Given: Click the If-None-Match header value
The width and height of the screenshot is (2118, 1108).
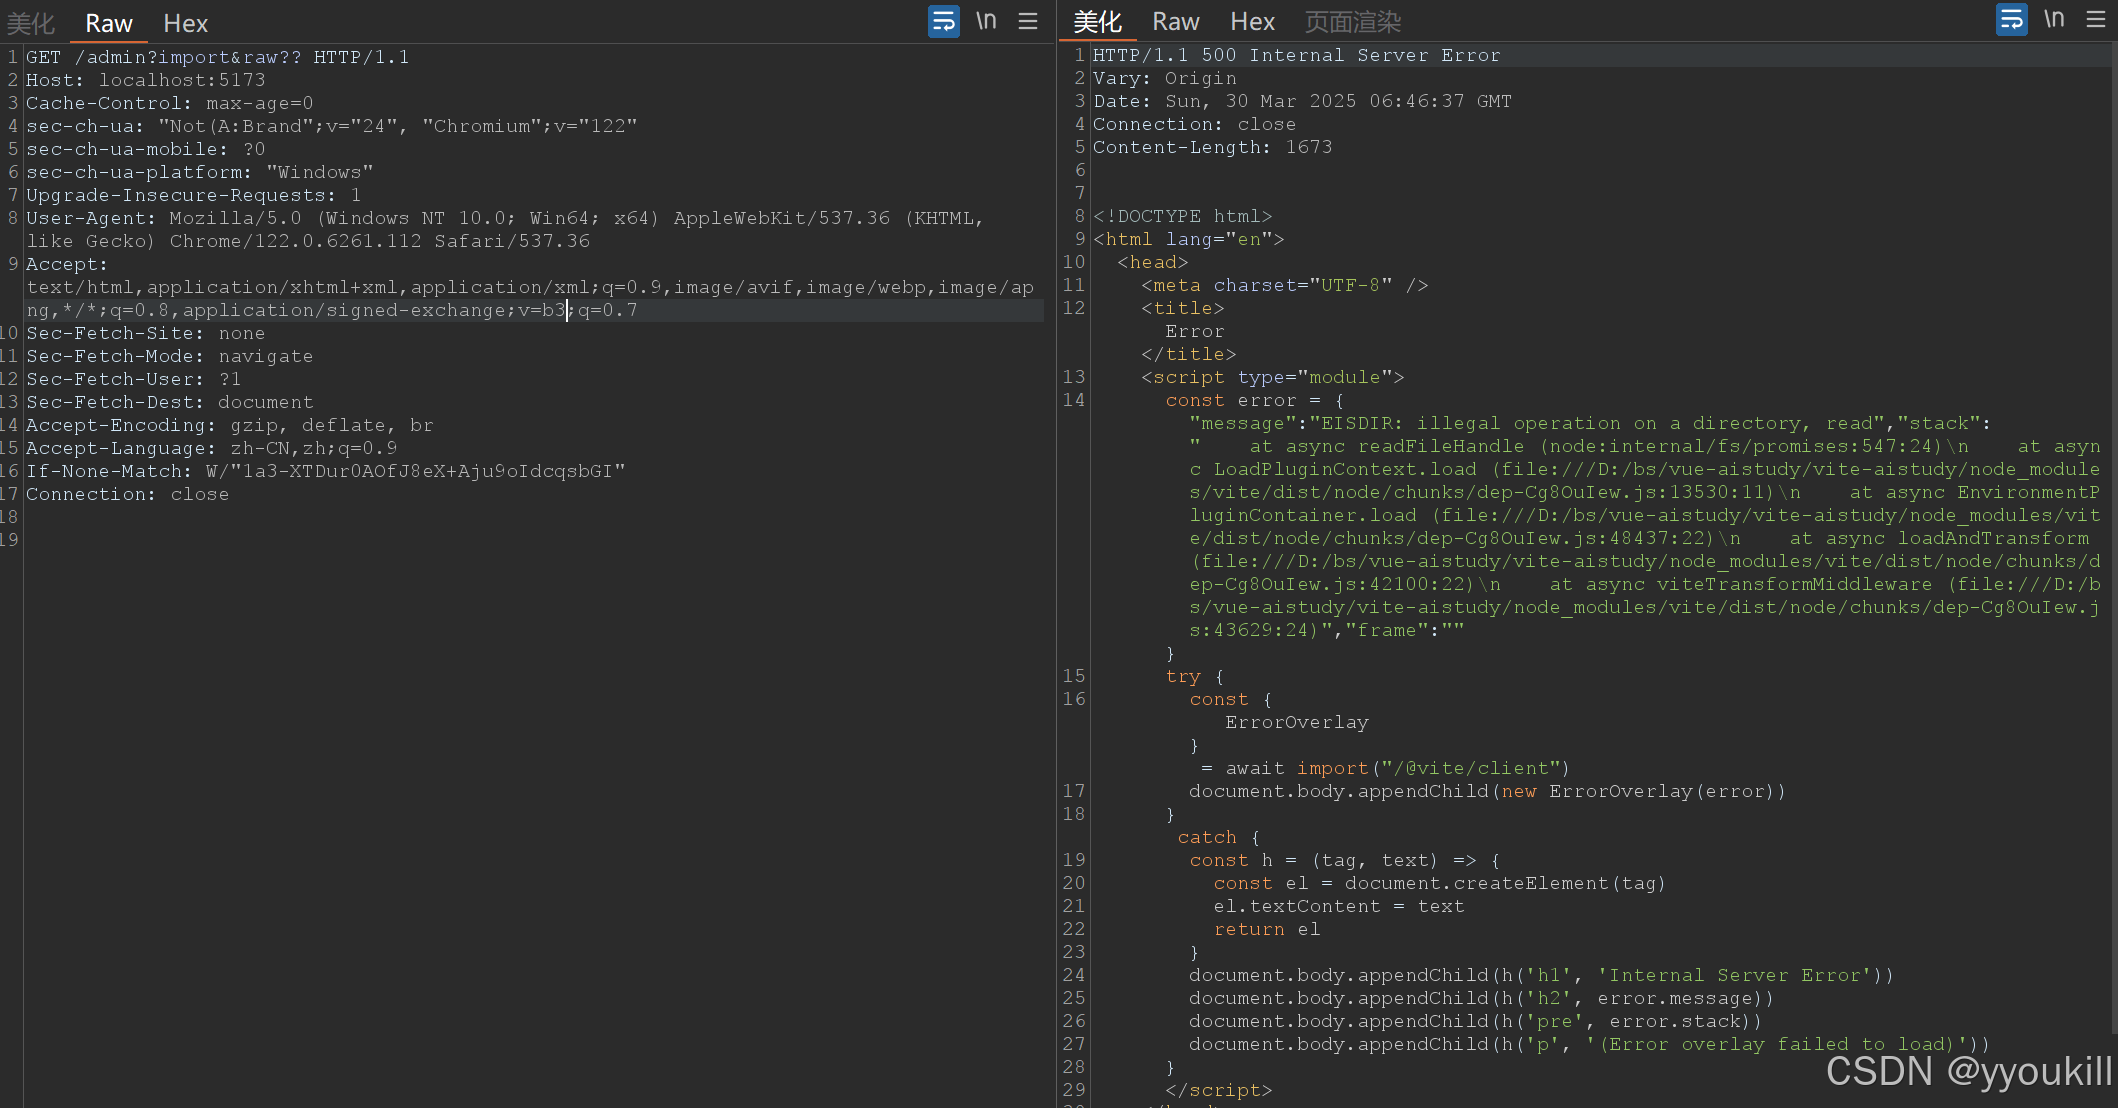Looking at the screenshot, I should pyautogui.click(x=415, y=471).
